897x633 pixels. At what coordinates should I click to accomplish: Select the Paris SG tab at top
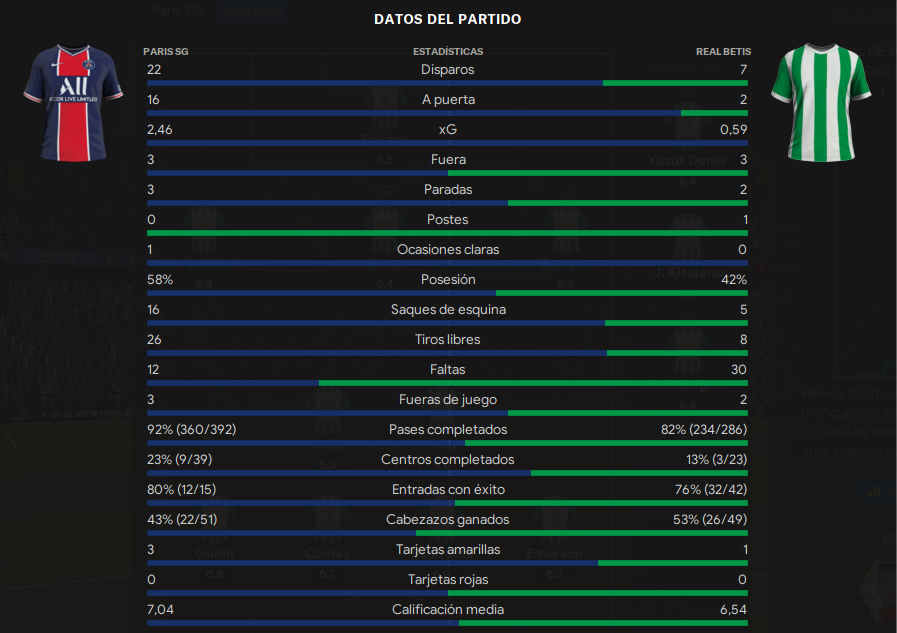coord(177,10)
